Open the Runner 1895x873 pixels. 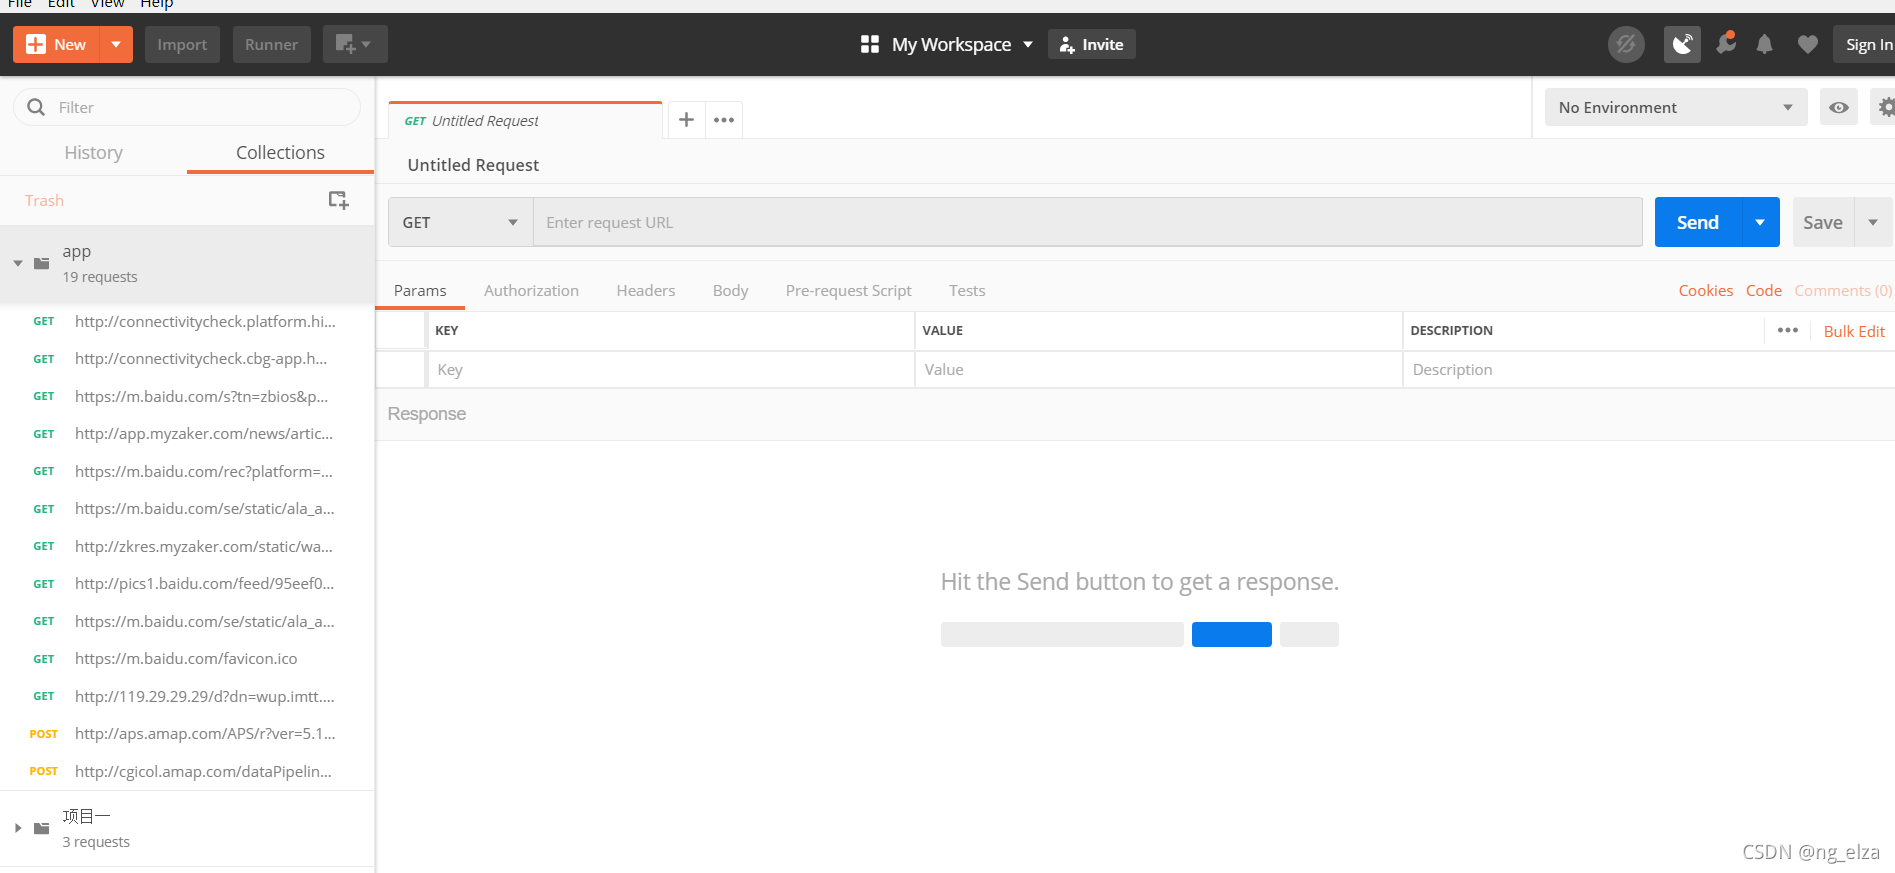(x=272, y=44)
